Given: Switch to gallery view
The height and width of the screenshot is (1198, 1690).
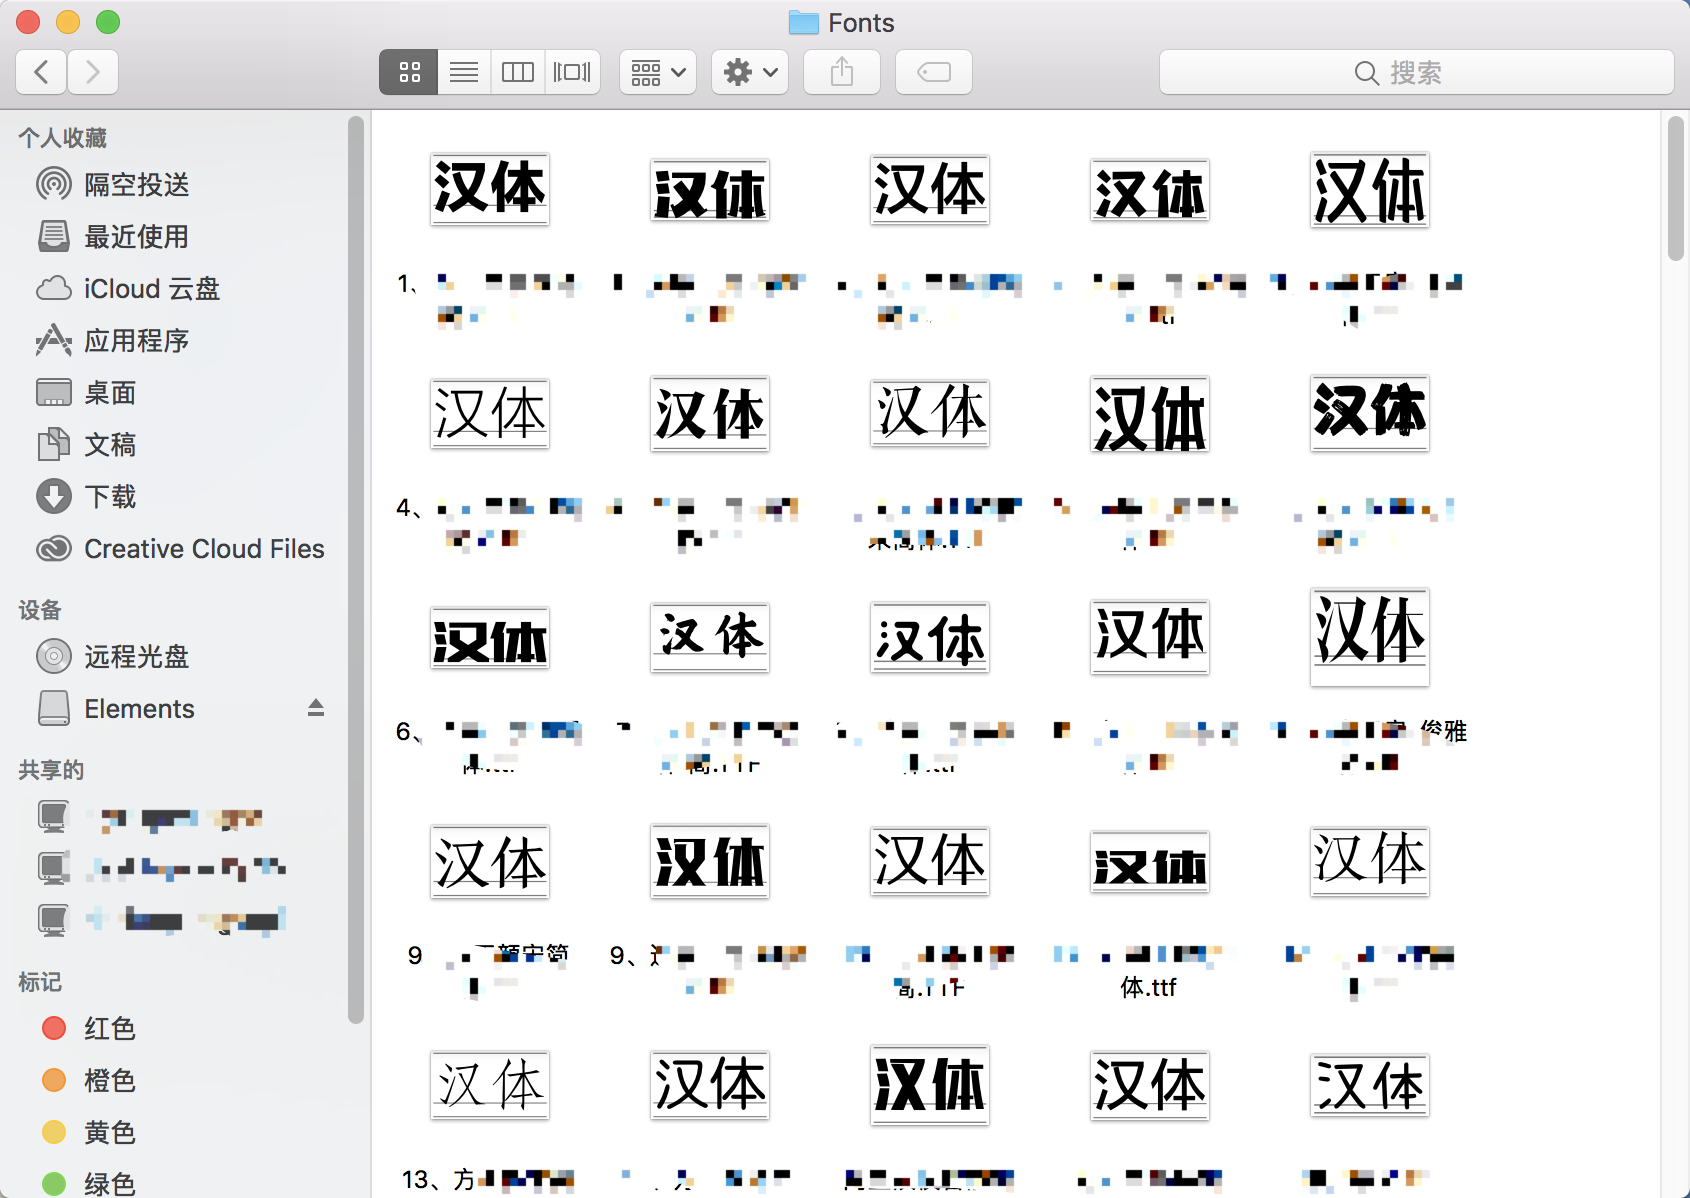Looking at the screenshot, I should 571,71.
